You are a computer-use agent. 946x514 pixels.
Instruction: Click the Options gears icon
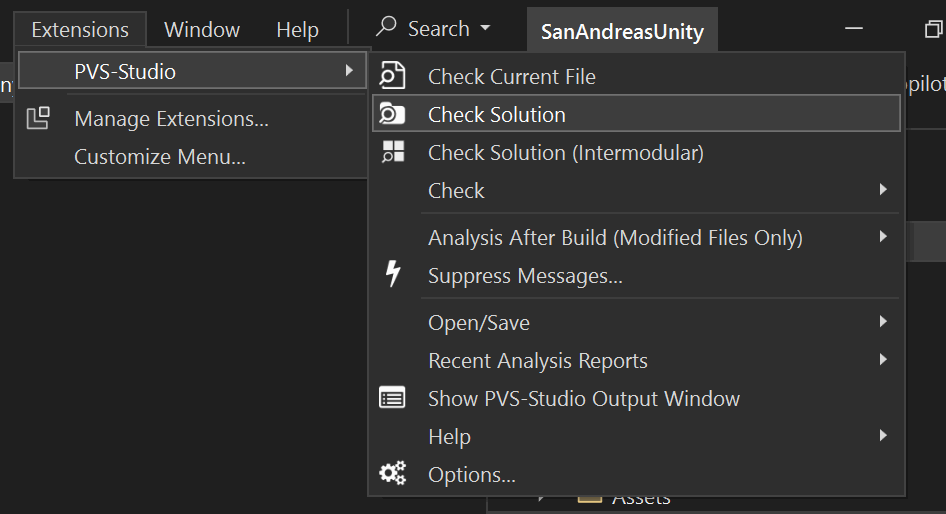pyautogui.click(x=393, y=474)
